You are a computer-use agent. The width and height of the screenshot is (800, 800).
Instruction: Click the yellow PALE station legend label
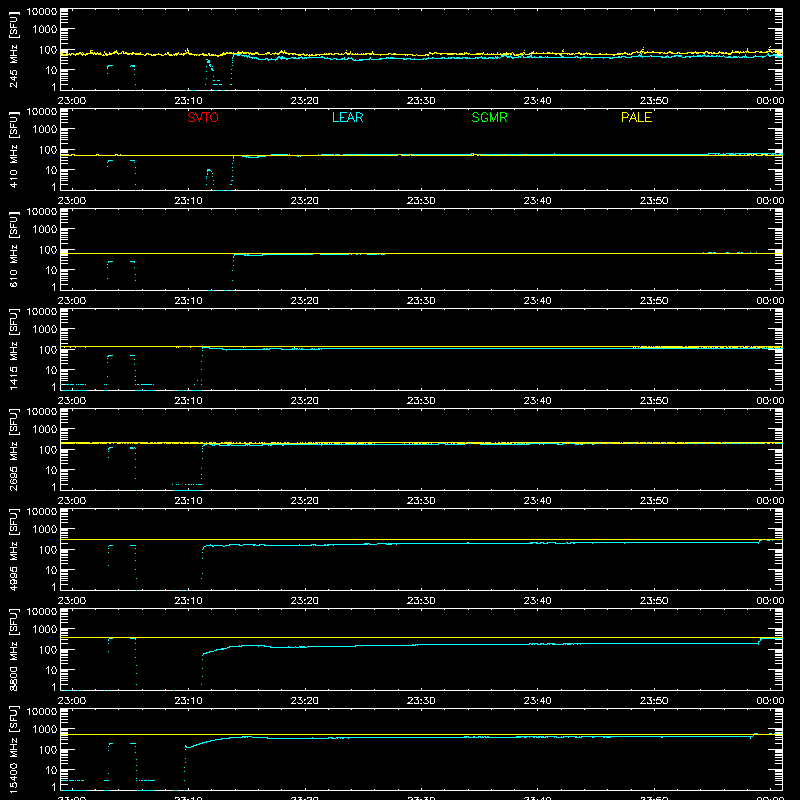(636, 117)
